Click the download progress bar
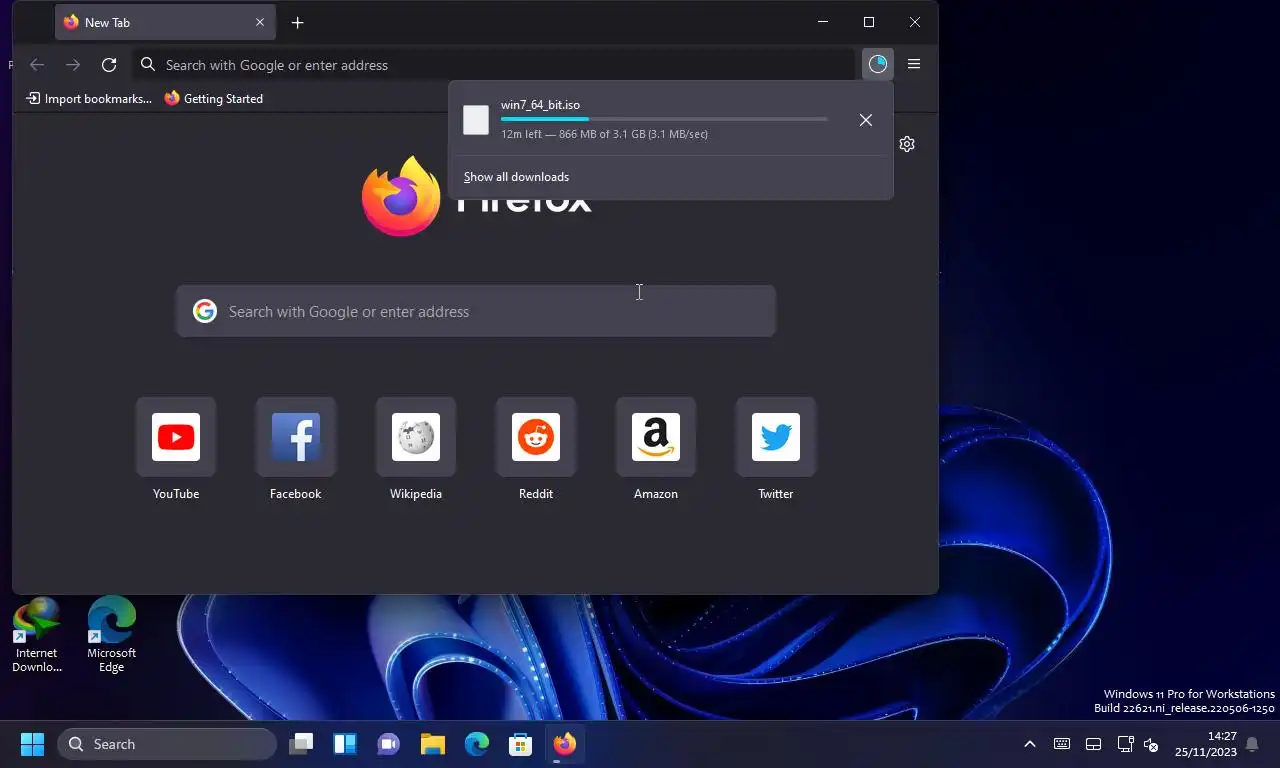 point(664,119)
